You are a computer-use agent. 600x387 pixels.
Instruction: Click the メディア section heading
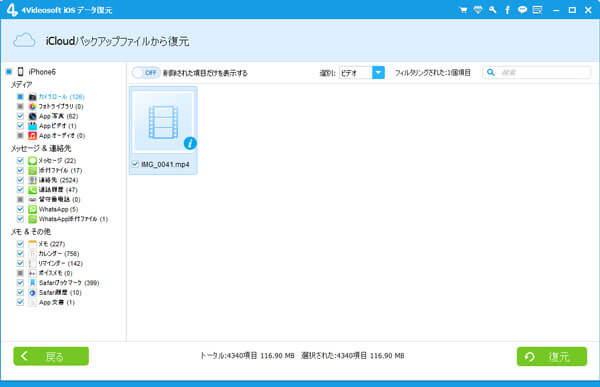tap(21, 85)
